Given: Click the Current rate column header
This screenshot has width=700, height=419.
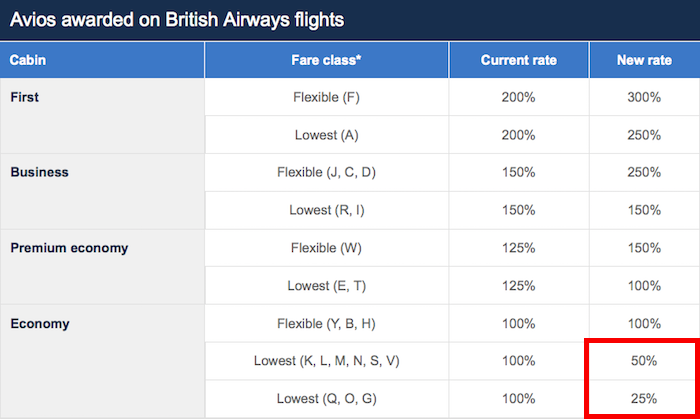Looking at the screenshot, I should click(x=519, y=60).
